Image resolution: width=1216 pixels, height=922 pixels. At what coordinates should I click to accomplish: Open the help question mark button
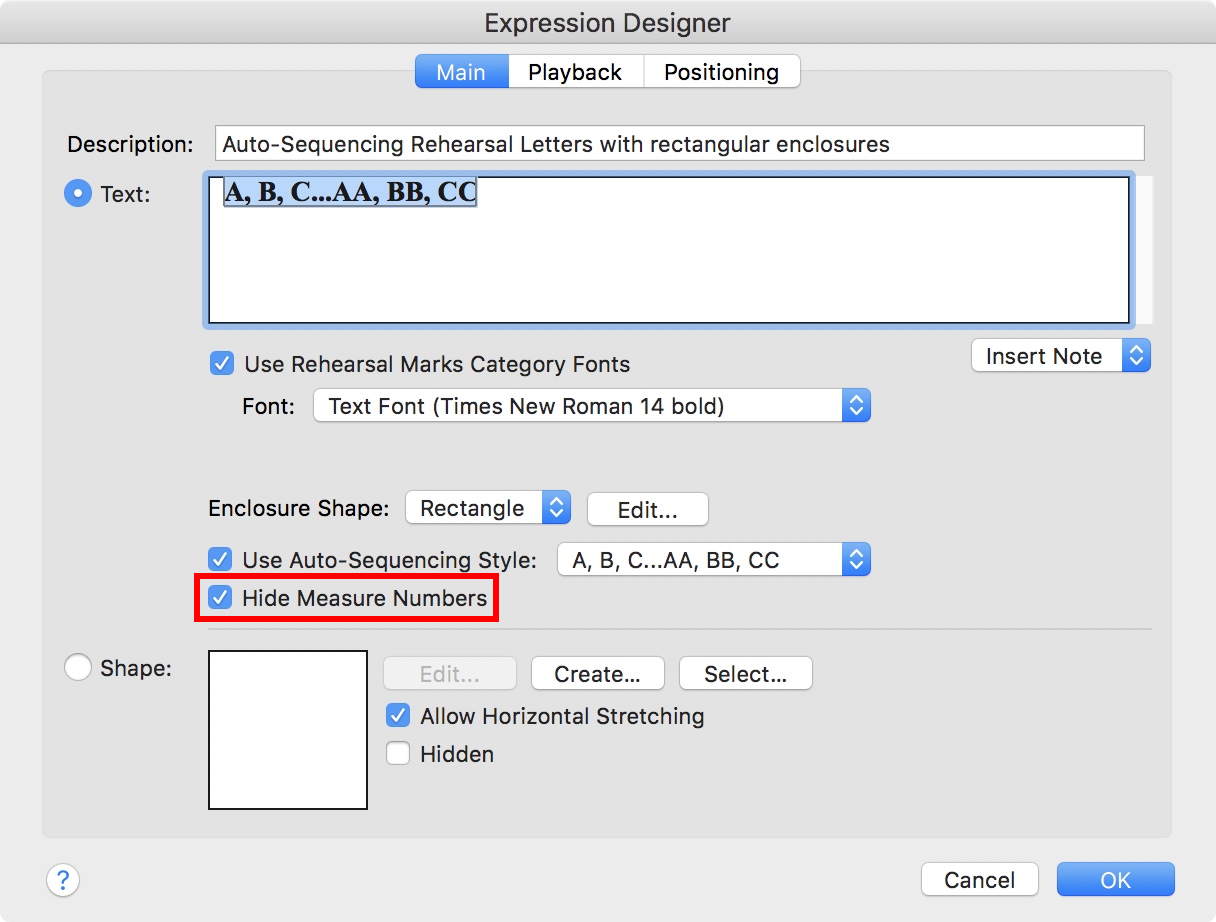63,880
